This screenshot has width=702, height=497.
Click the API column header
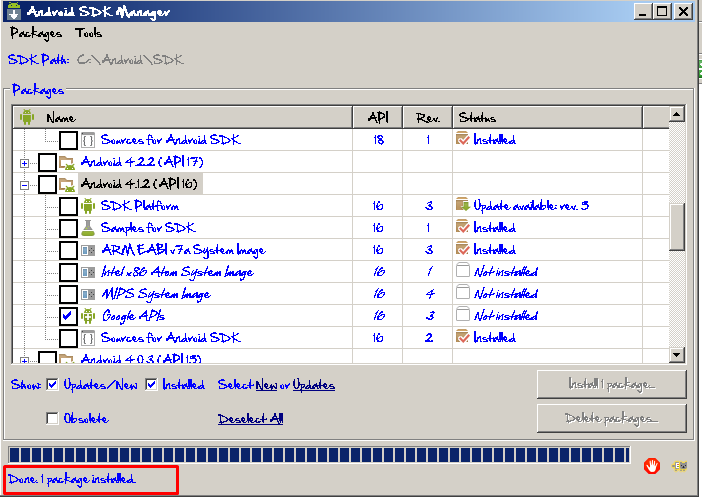click(378, 118)
